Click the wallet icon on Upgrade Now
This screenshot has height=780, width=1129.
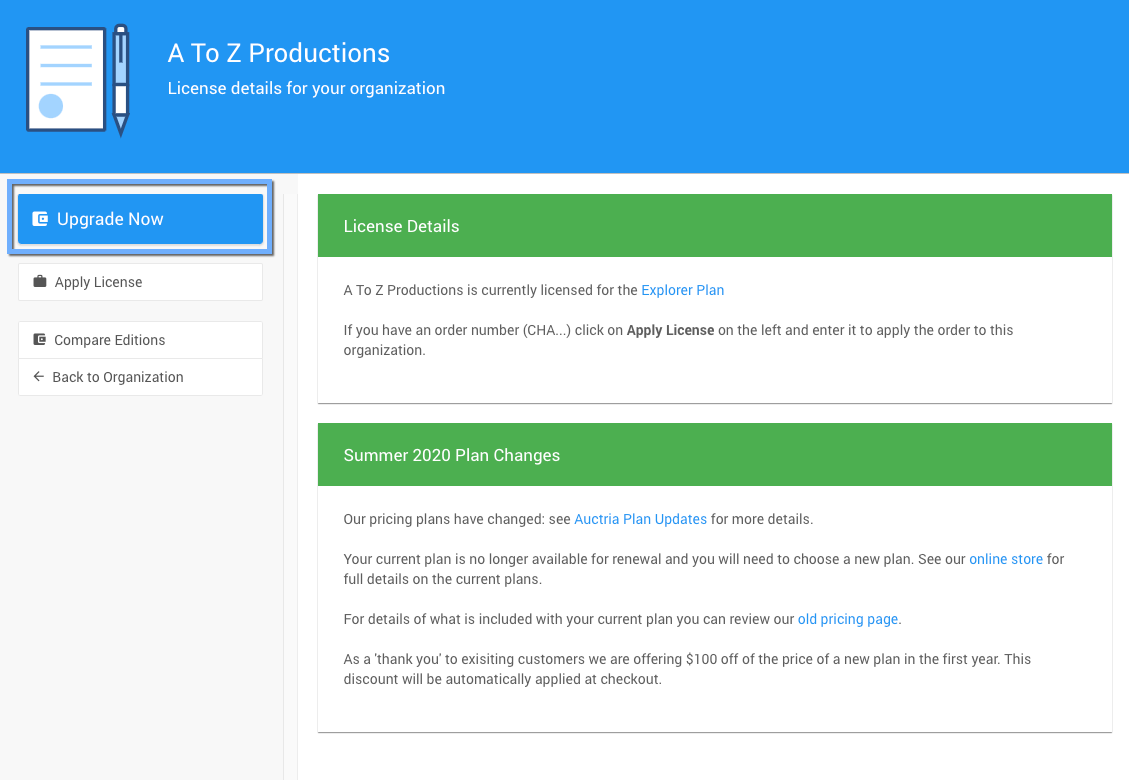click(x=40, y=219)
